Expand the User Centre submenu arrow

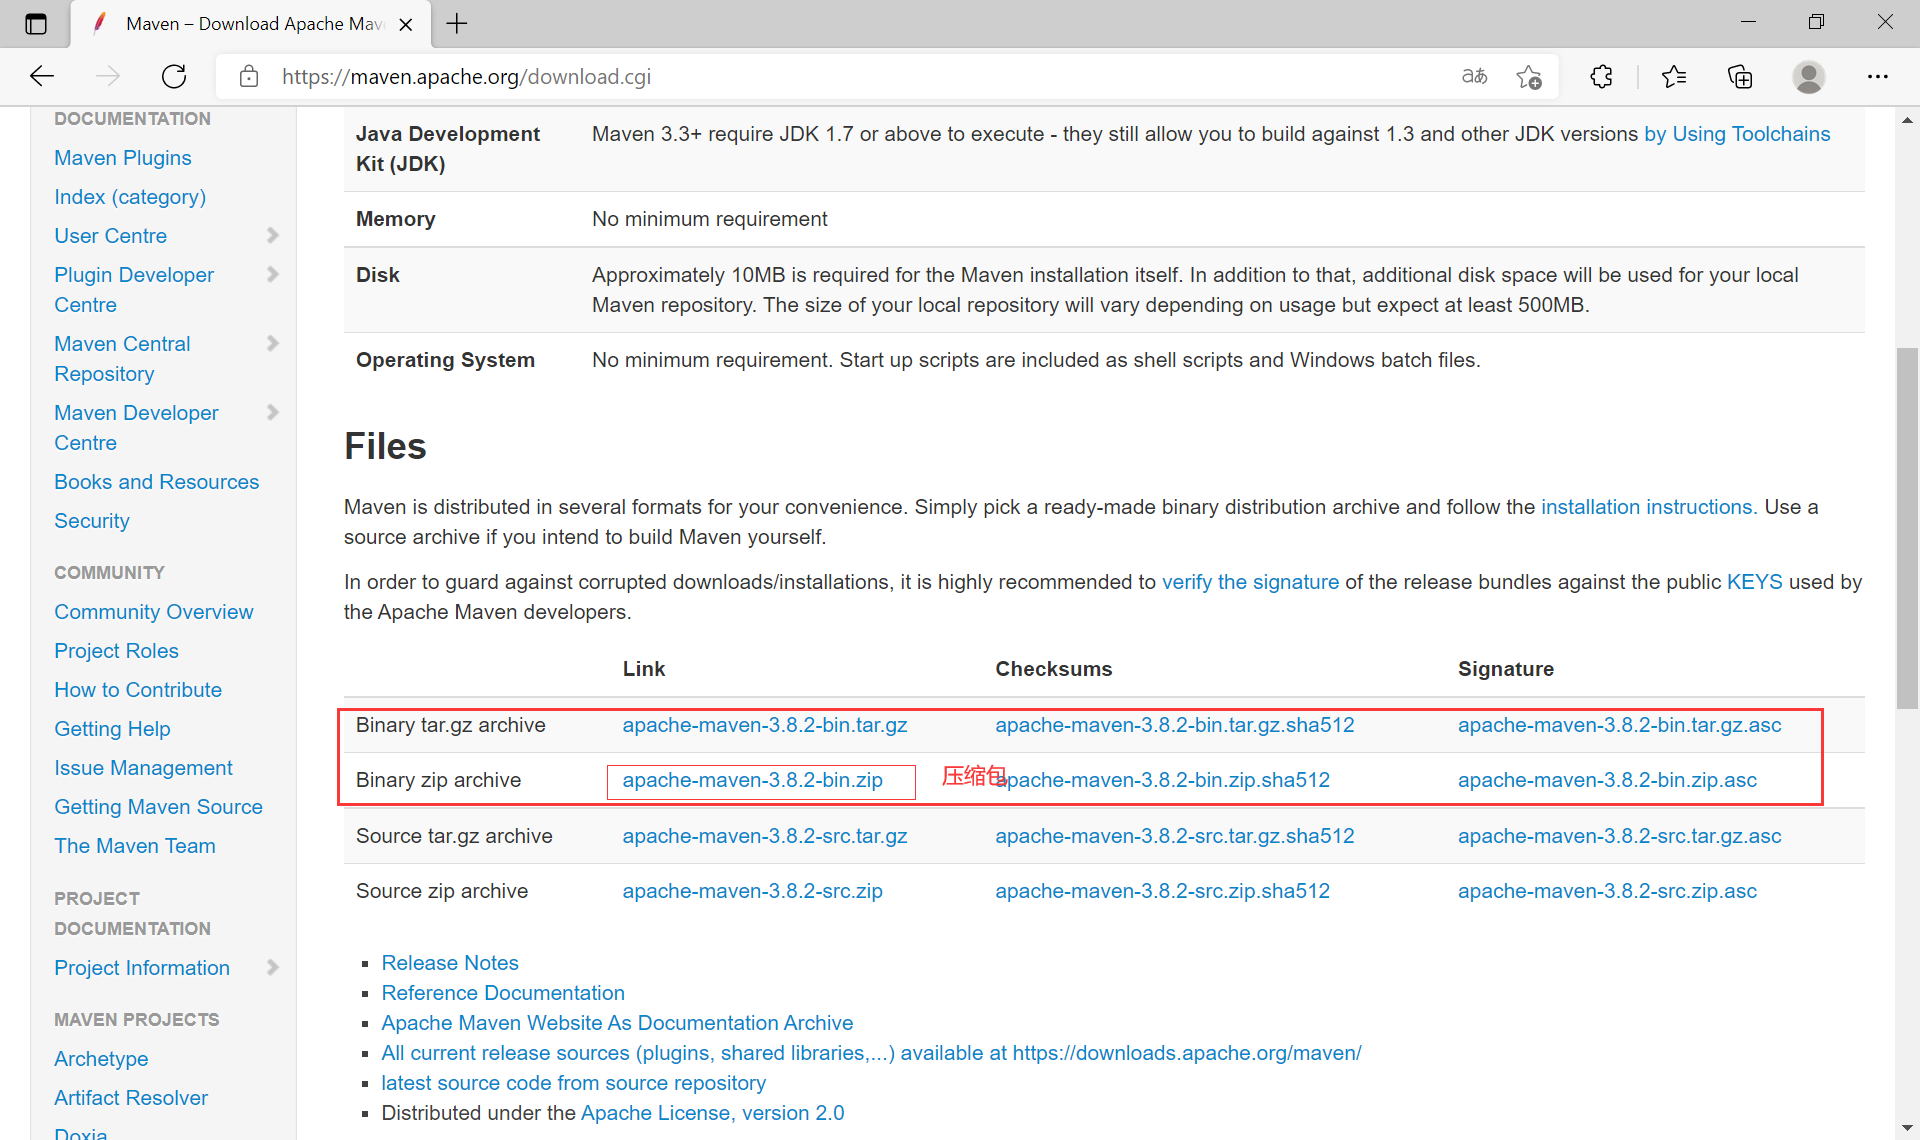point(272,235)
